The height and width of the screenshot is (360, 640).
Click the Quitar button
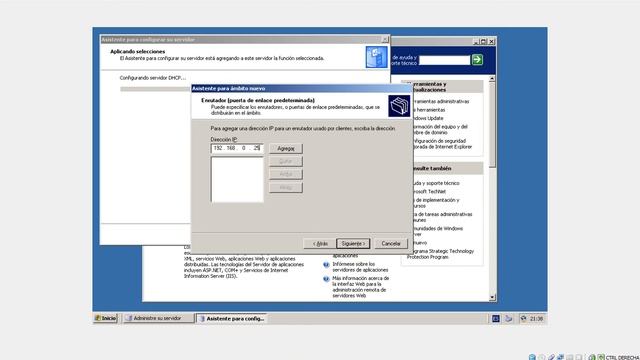[286, 161]
